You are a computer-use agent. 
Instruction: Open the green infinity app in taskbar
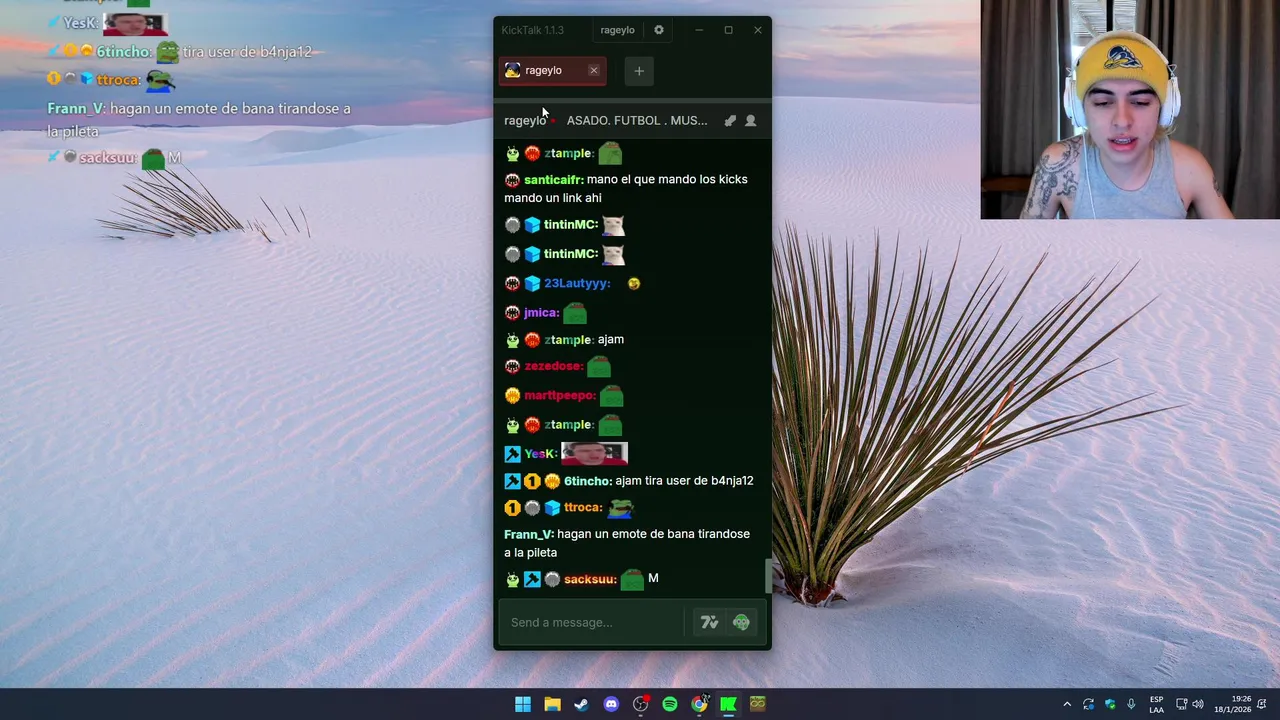click(758, 704)
